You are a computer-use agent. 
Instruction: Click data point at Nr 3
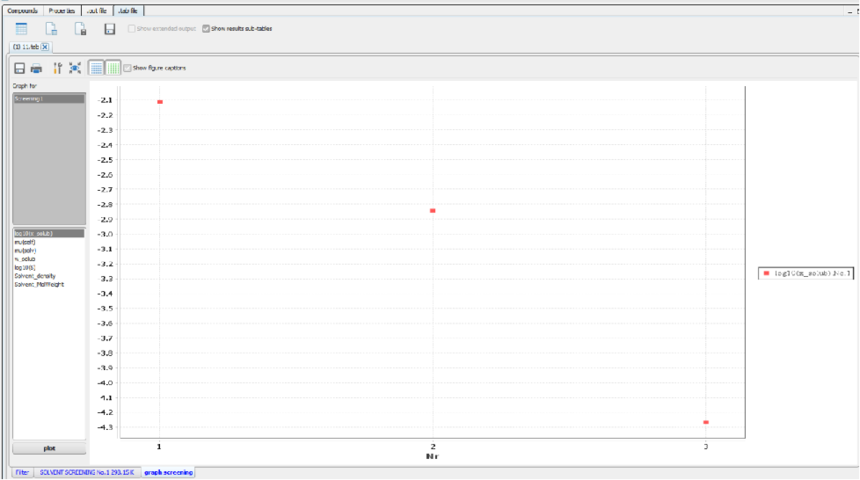(706, 422)
